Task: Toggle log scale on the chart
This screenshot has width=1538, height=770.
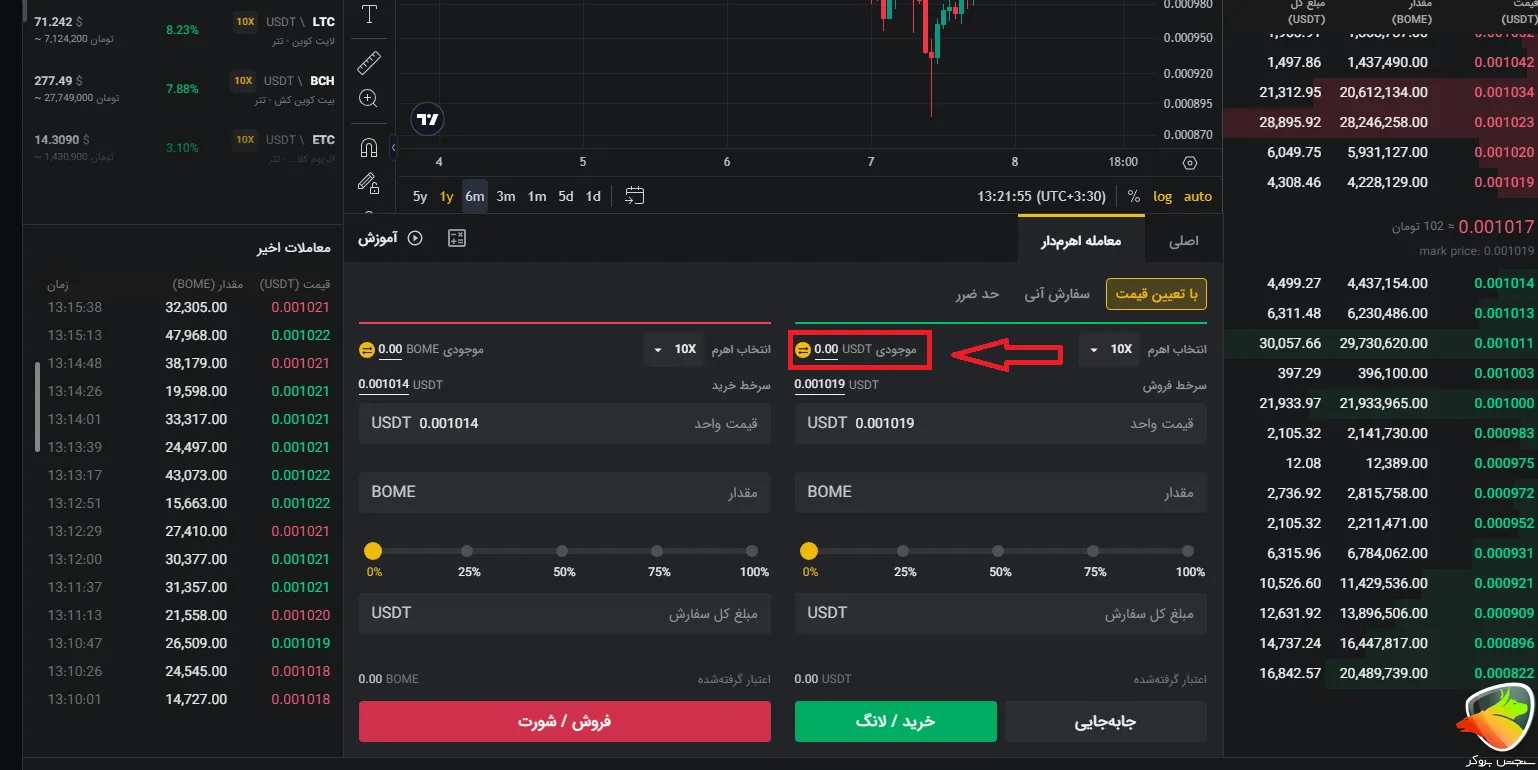Action: click(1162, 197)
